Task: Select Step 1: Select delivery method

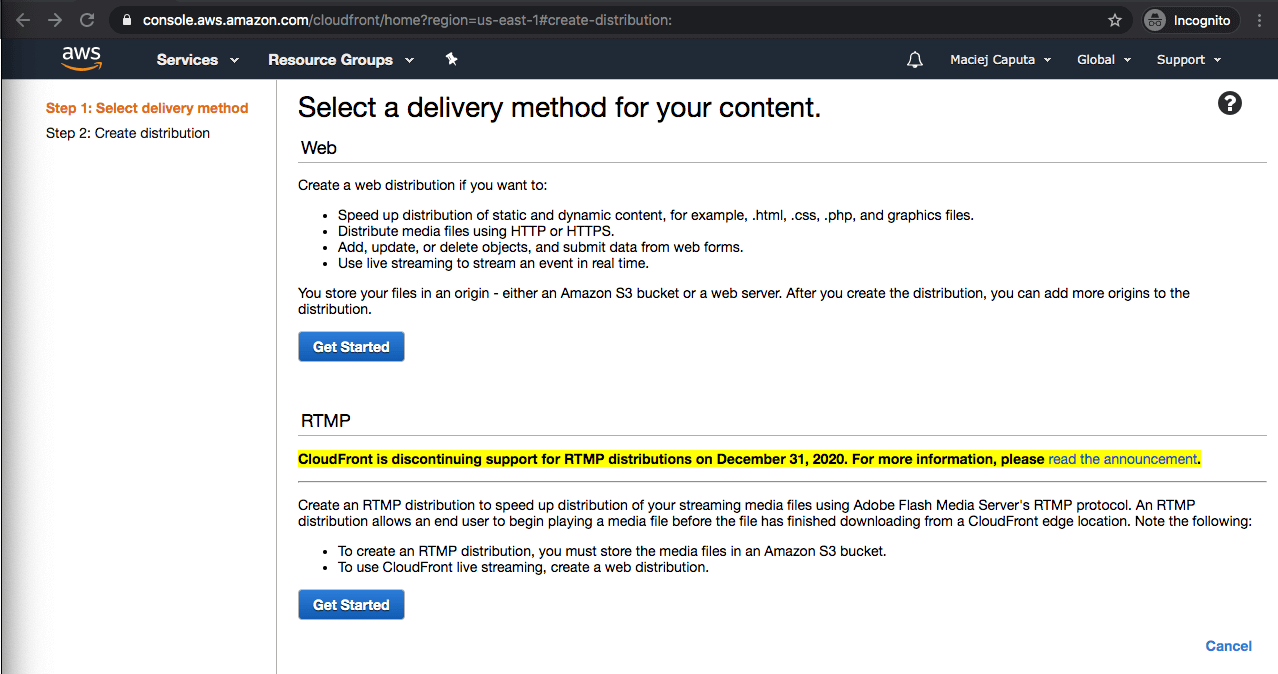Action: pos(147,108)
